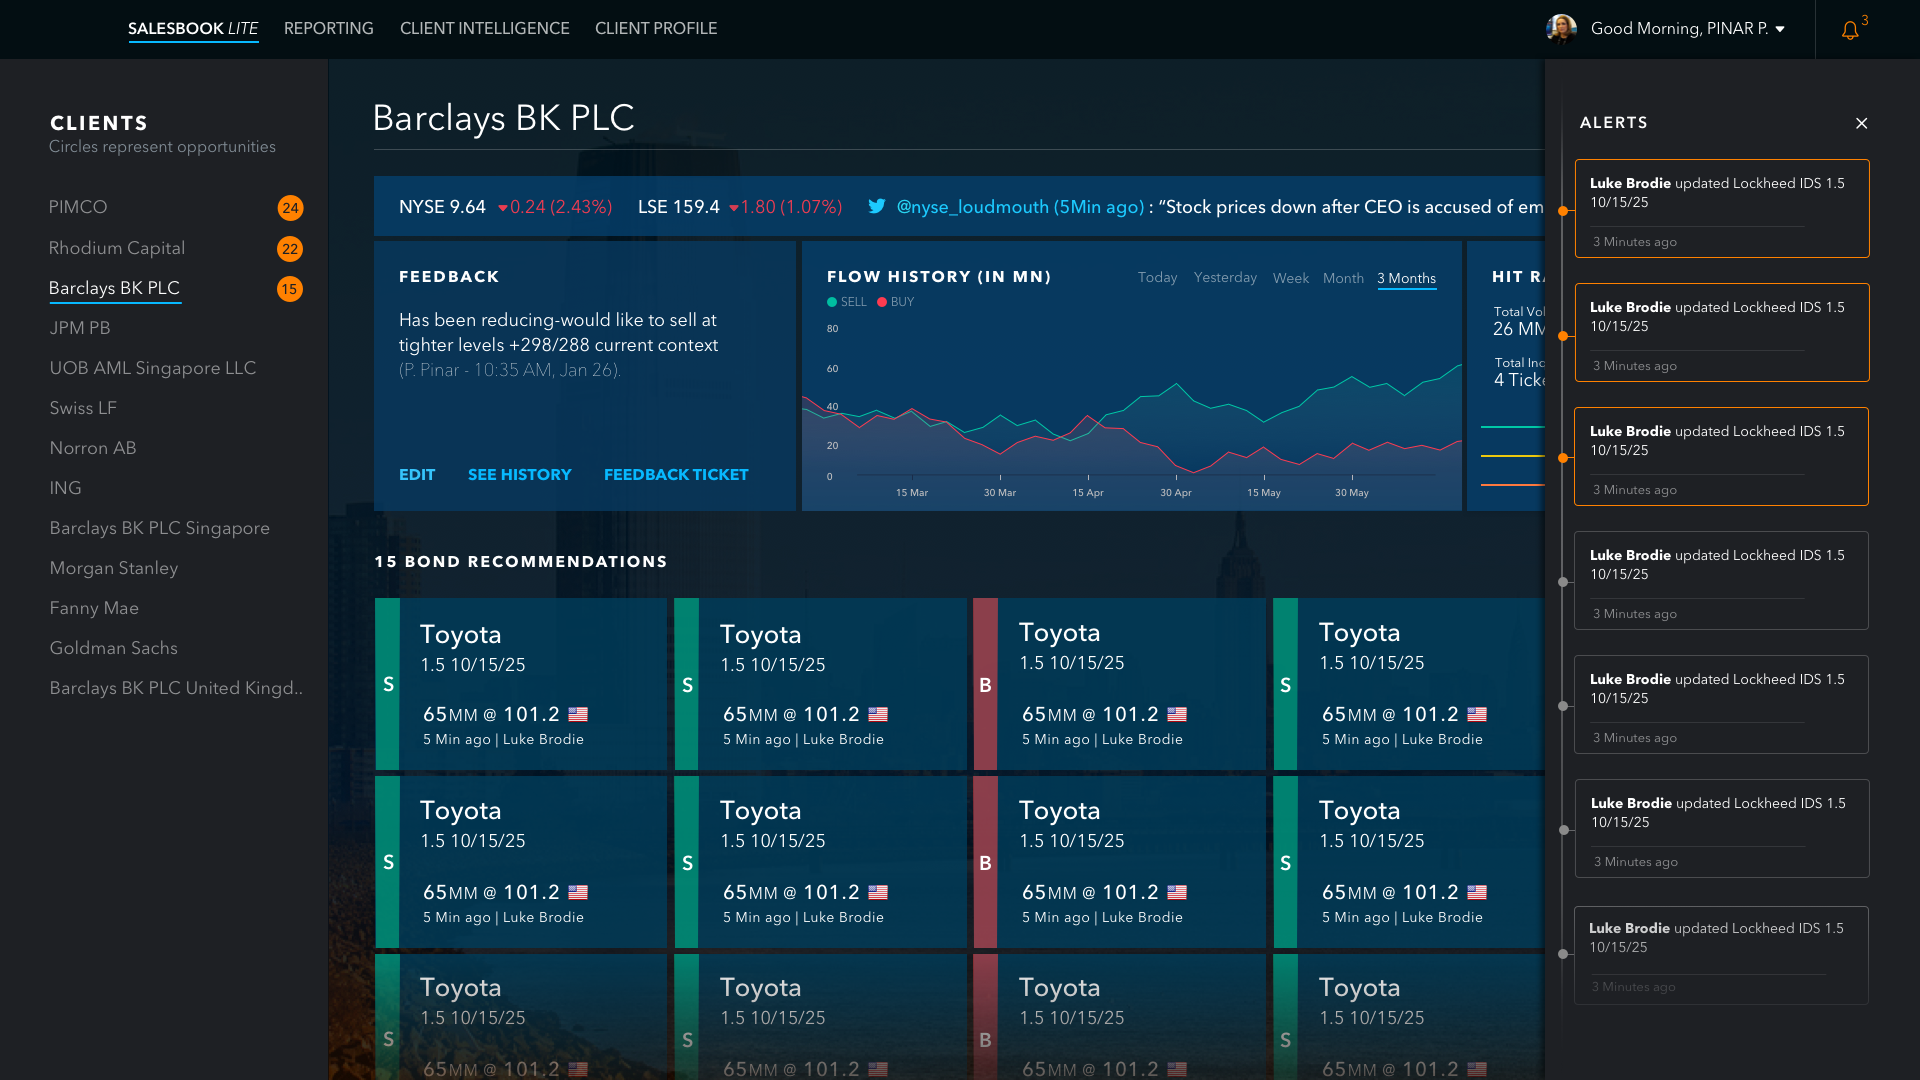The image size is (1920, 1080).
Task: Select PIMCO in the clients list
Action: coord(78,207)
